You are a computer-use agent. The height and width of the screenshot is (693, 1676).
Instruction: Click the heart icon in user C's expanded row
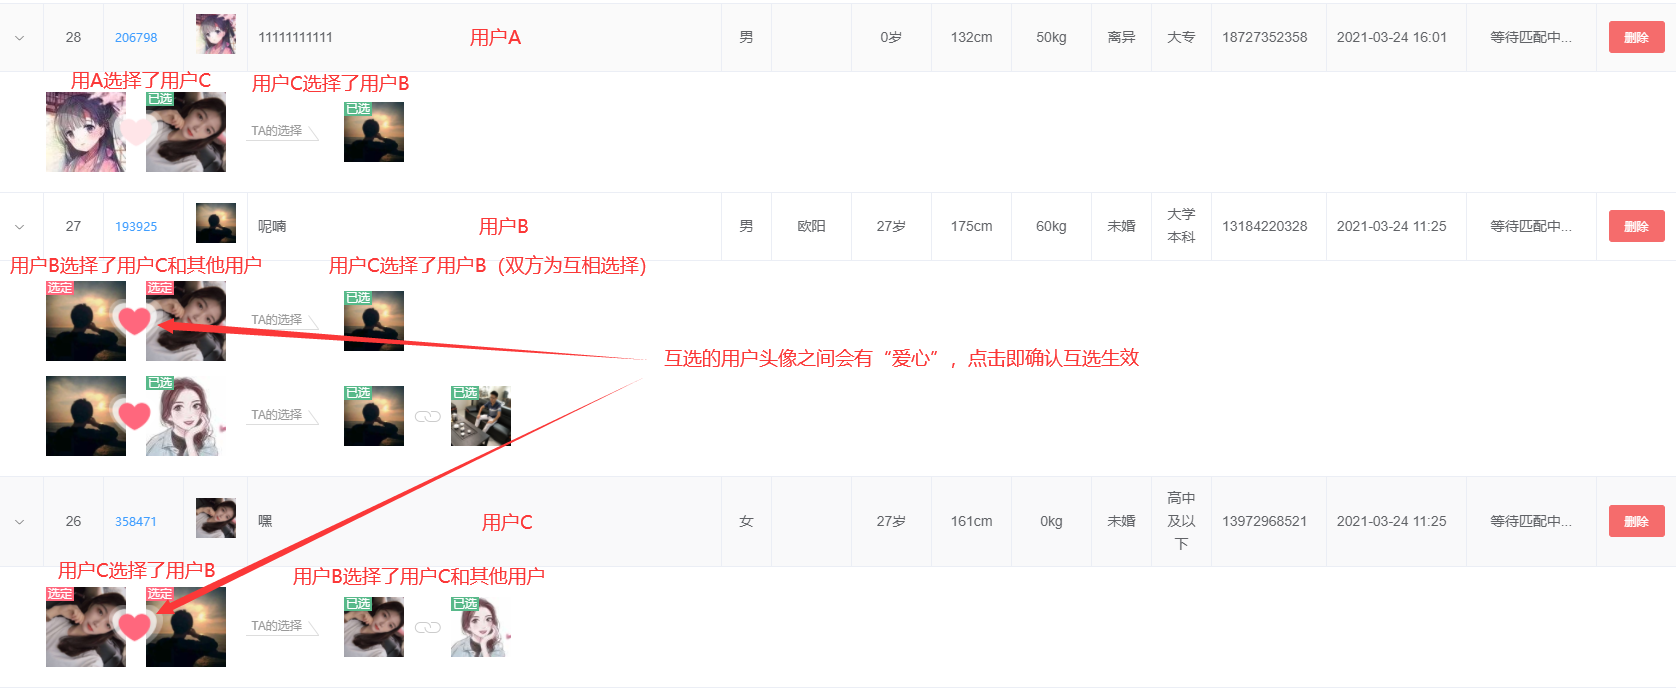point(135,627)
